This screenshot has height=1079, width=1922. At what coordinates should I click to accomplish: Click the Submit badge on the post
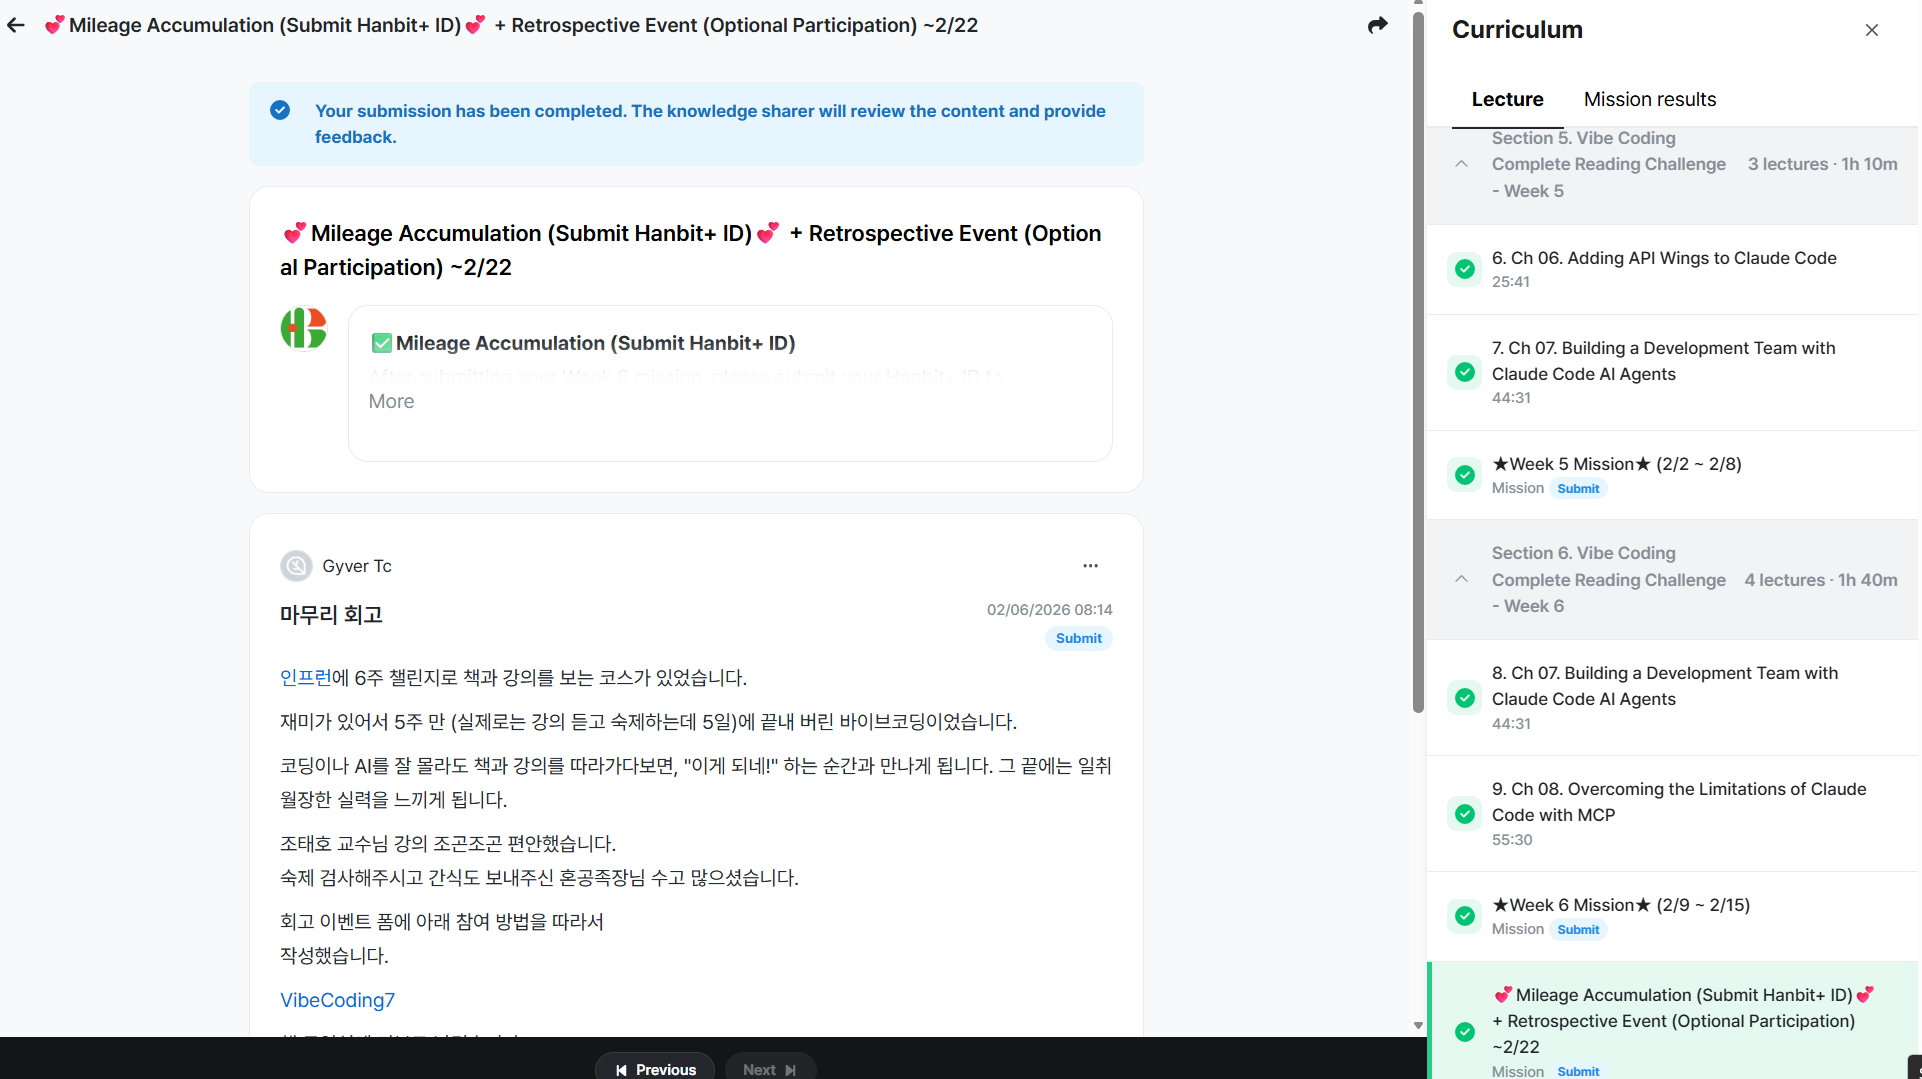tap(1078, 638)
